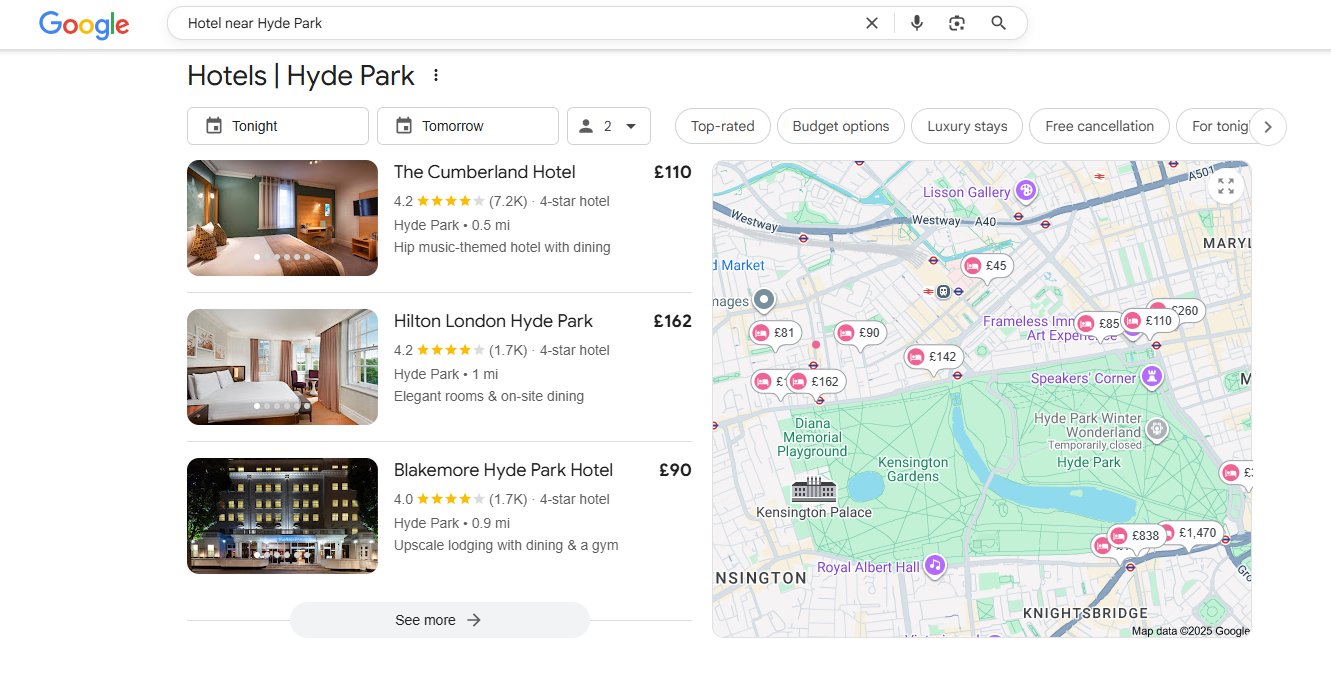Open Google Lens image search

point(957,23)
